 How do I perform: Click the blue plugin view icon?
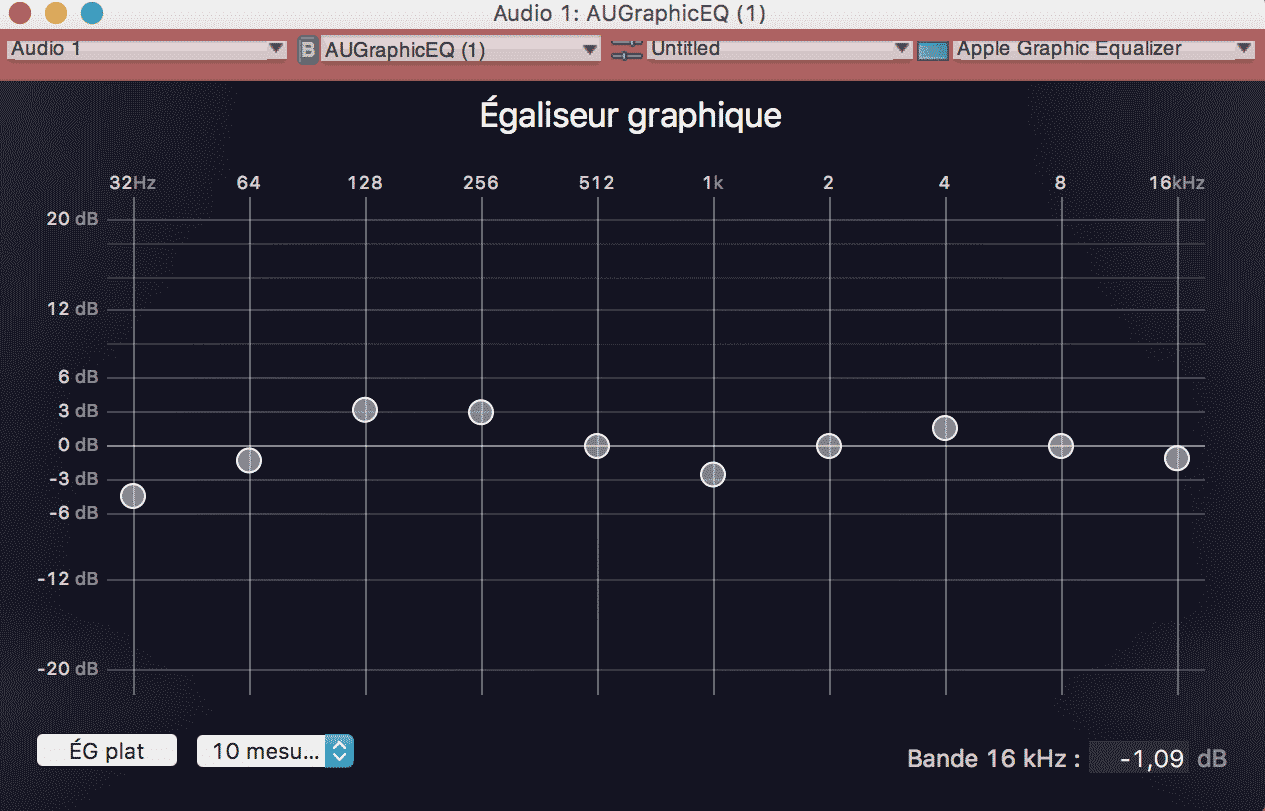[933, 50]
